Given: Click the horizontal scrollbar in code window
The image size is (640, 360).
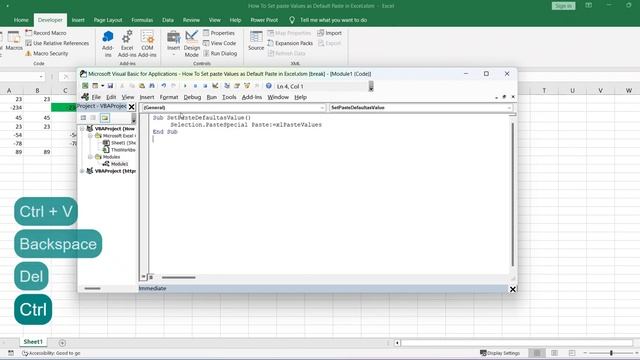Looking at the screenshot, I should 178,278.
